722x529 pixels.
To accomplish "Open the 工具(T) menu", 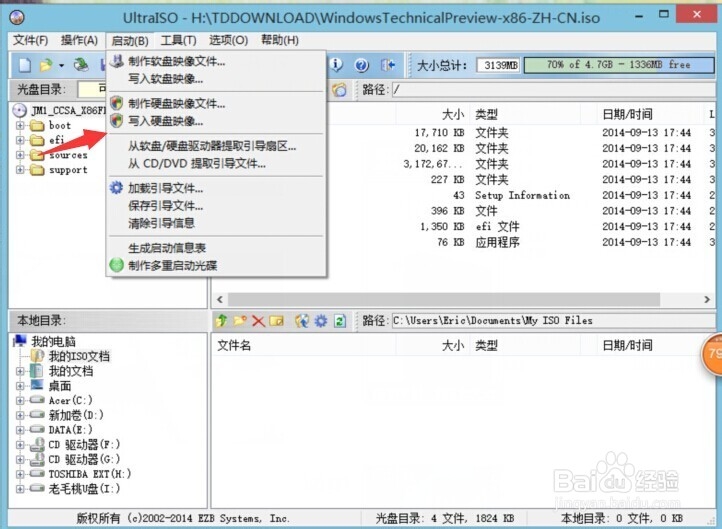I will [x=178, y=41].
